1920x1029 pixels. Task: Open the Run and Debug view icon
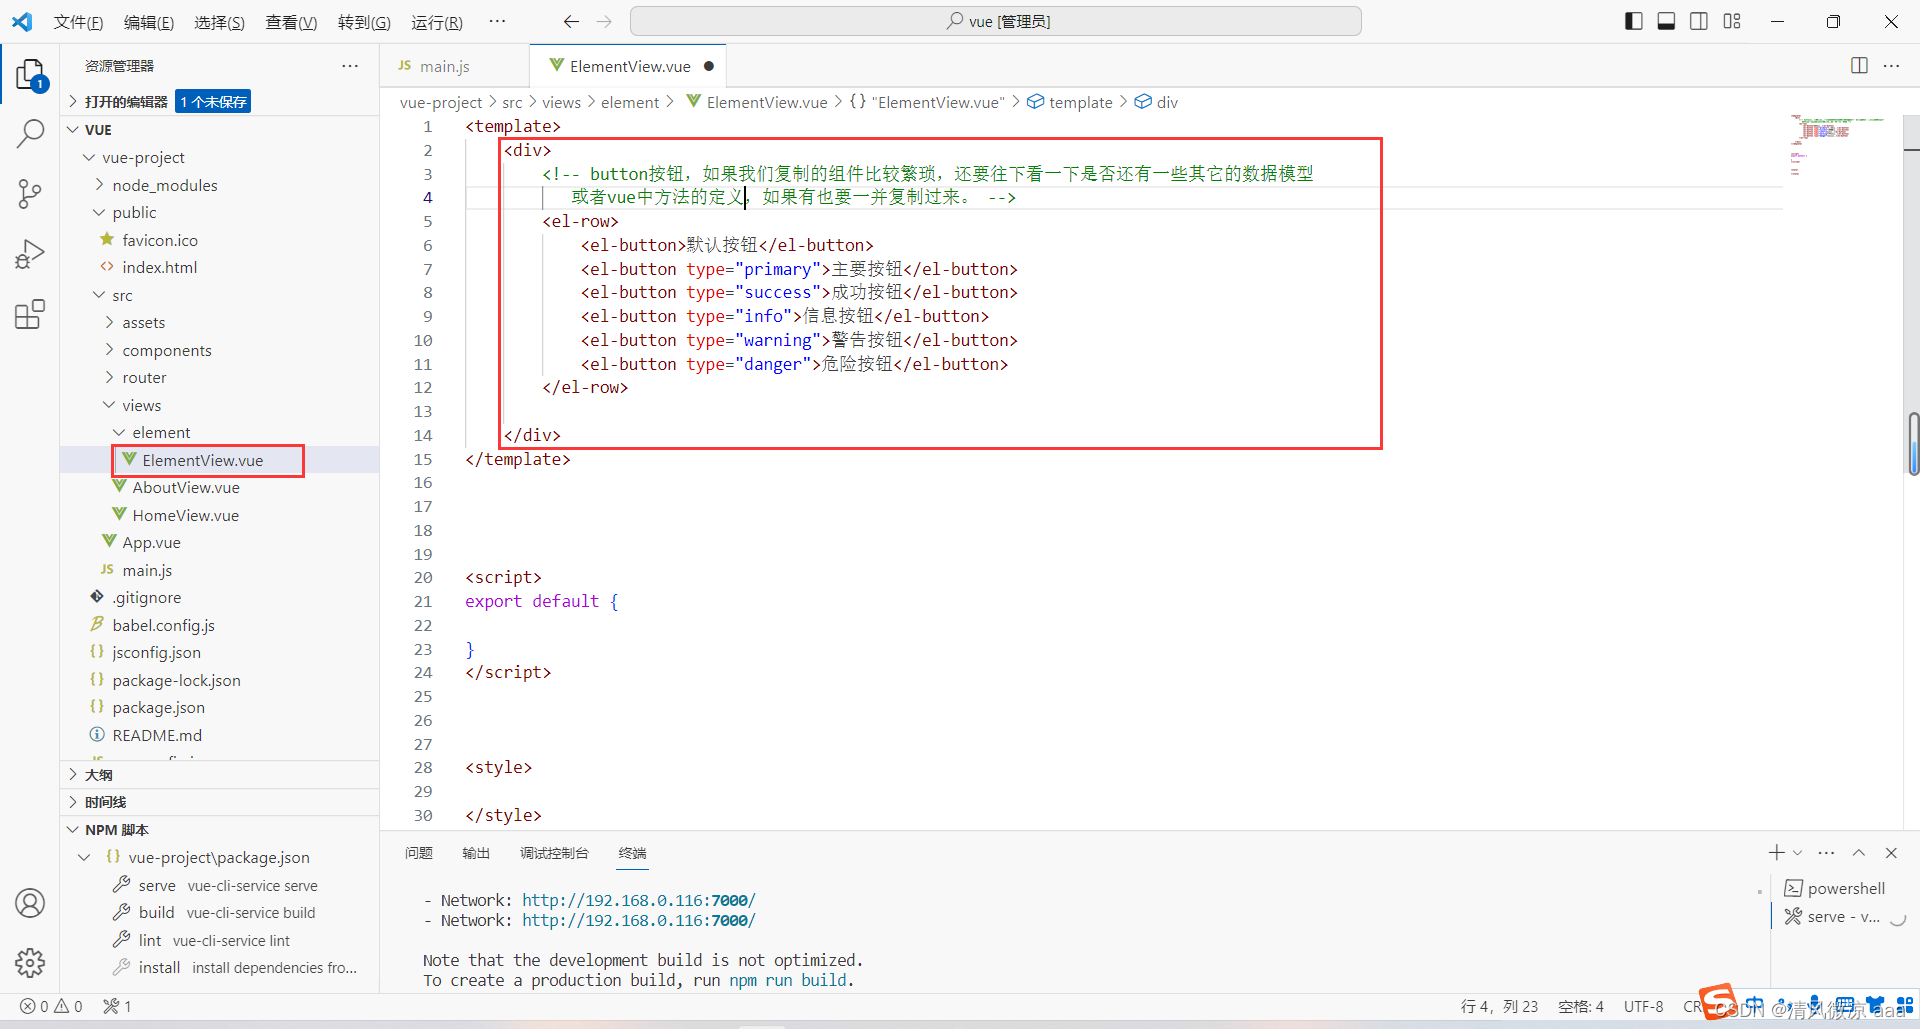30,255
